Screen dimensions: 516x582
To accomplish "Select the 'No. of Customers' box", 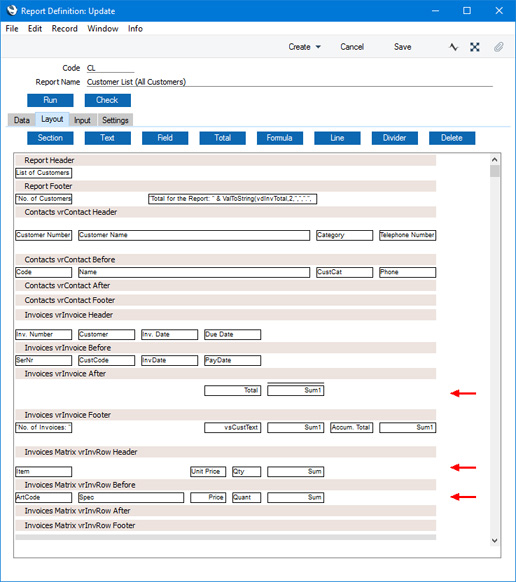I will point(43,199).
